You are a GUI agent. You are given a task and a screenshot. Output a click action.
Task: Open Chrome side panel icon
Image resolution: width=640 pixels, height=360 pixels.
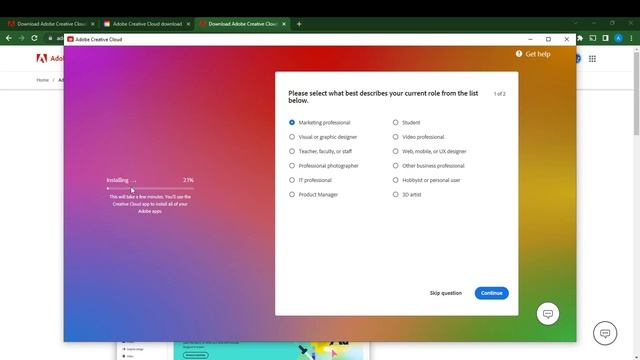[x=606, y=38]
